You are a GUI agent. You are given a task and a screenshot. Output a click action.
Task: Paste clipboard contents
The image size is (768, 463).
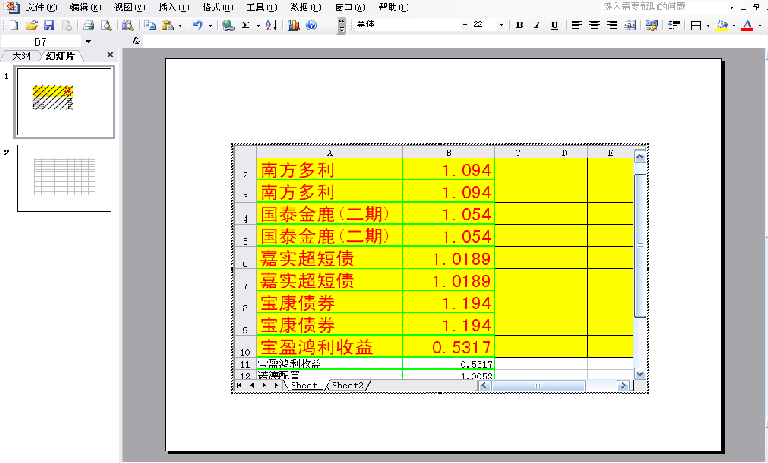click(168, 25)
